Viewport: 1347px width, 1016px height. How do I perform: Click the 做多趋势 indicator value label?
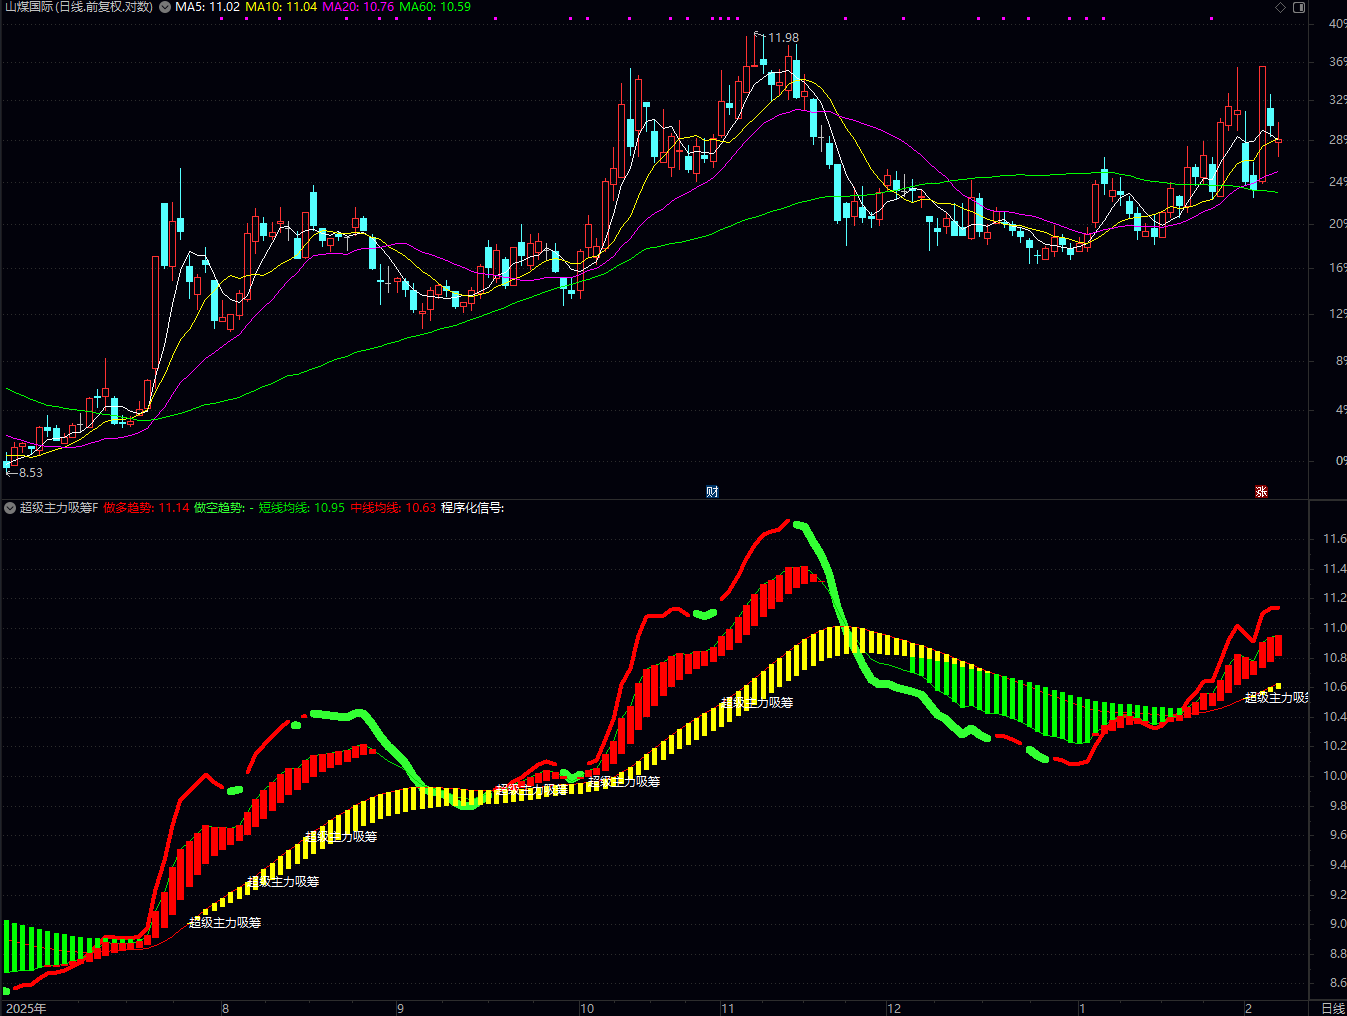click(x=146, y=508)
